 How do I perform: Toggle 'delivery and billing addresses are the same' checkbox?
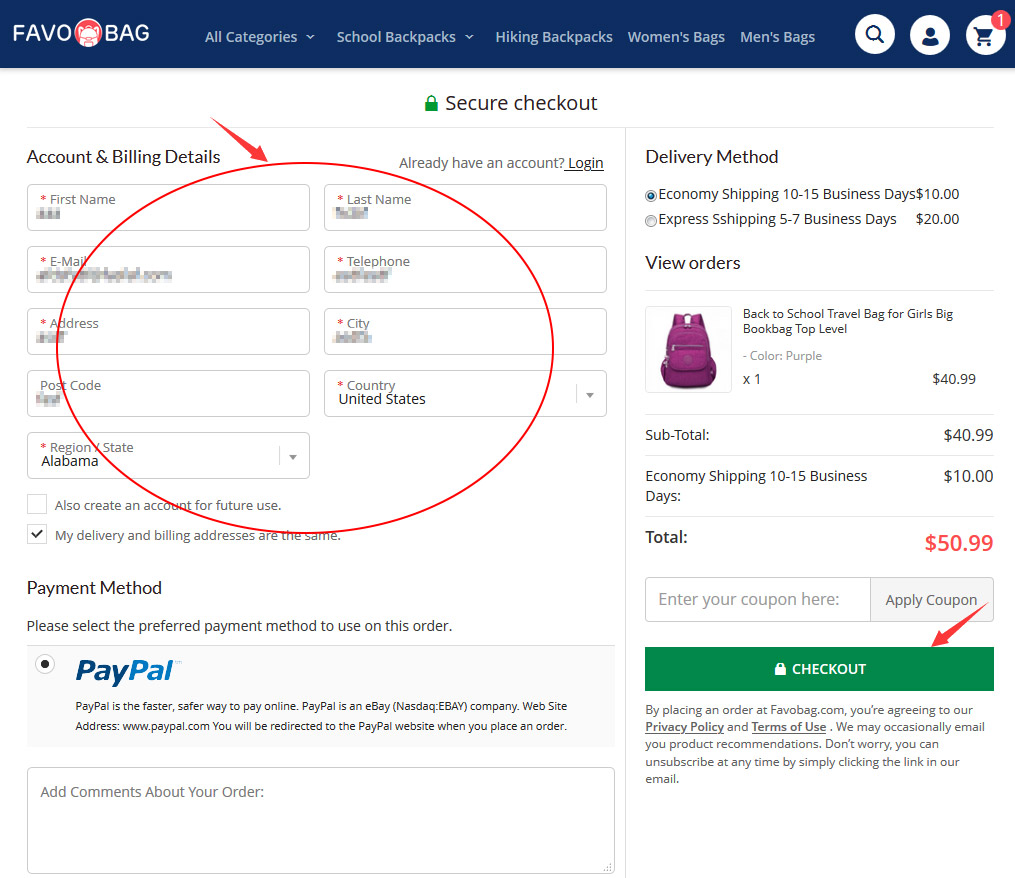tap(37, 534)
